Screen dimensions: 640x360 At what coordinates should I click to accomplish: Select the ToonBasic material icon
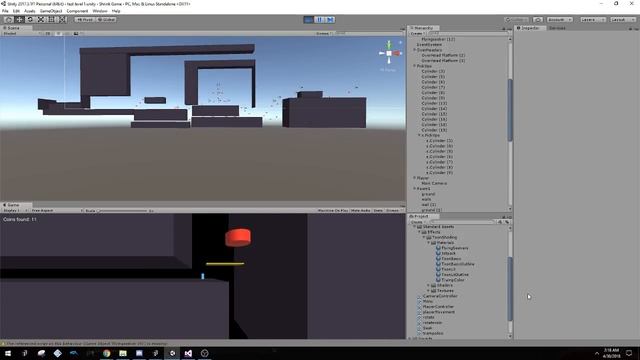[x=438, y=259]
